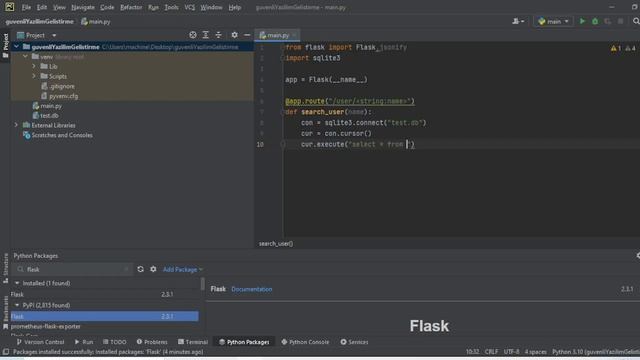
Task: Open the Code menu
Action: point(107,7)
